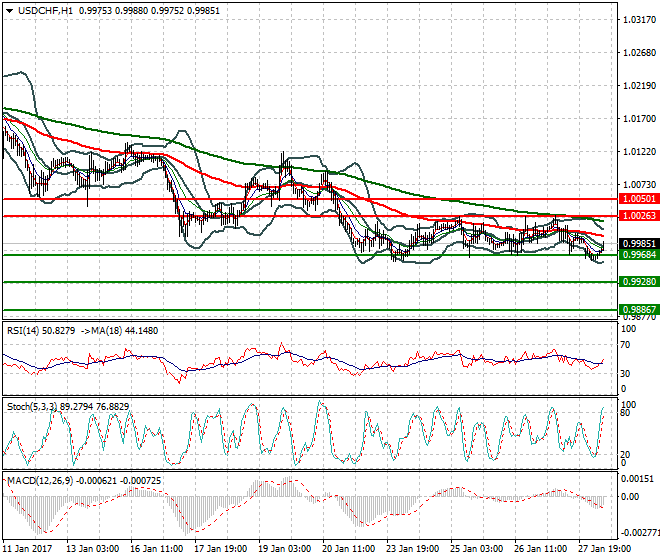Click the 19 Jan 03:00 time label
The width and height of the screenshot is (660, 560).
click(285, 549)
